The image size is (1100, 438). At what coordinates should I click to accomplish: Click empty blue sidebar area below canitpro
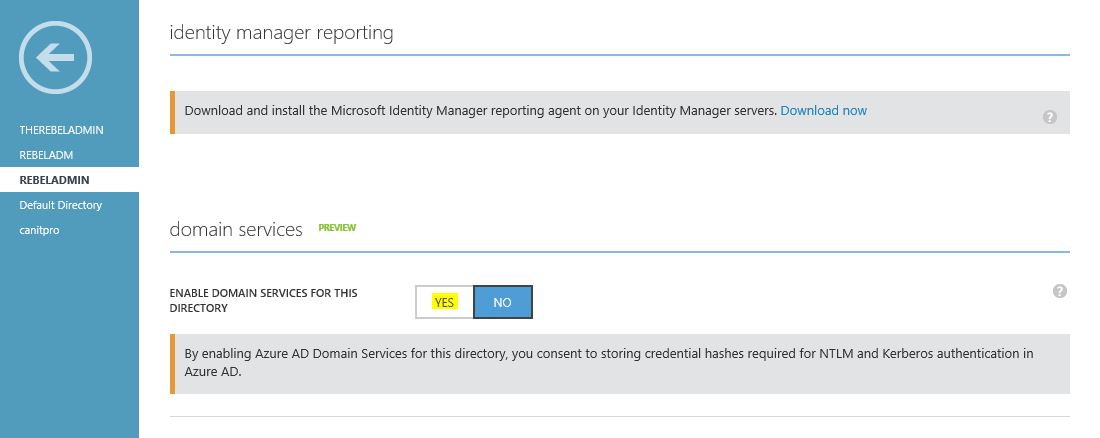click(69, 337)
